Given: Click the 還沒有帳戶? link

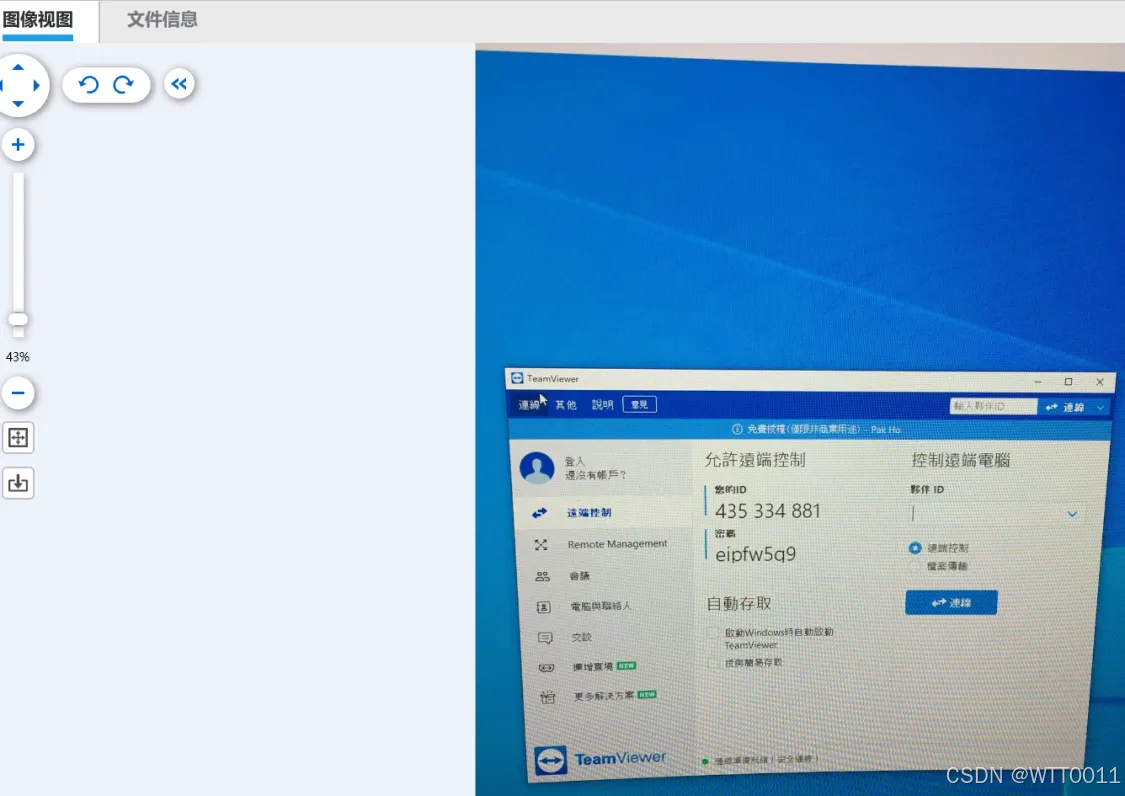Looking at the screenshot, I should pyautogui.click(x=595, y=474).
